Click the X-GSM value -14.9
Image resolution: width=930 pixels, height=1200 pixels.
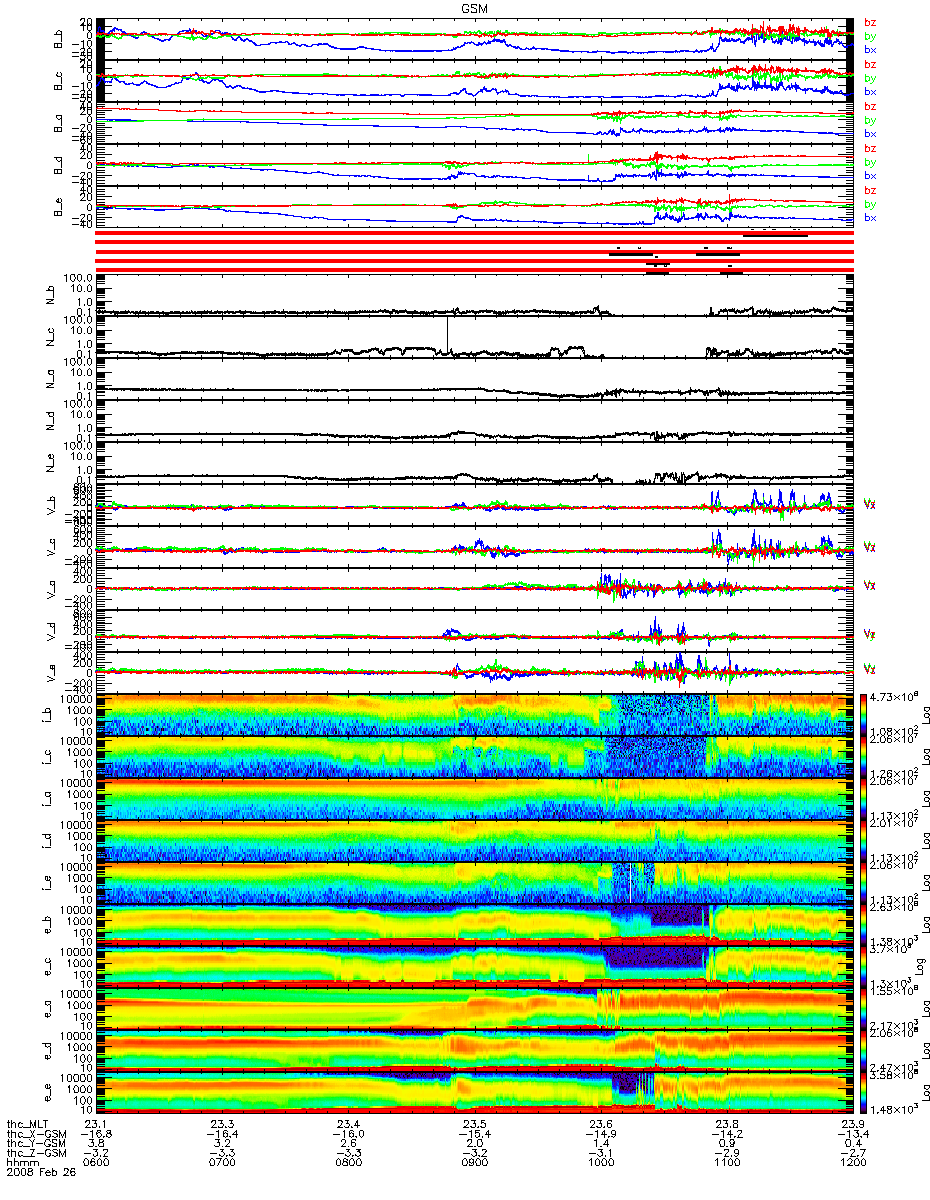(602, 1135)
